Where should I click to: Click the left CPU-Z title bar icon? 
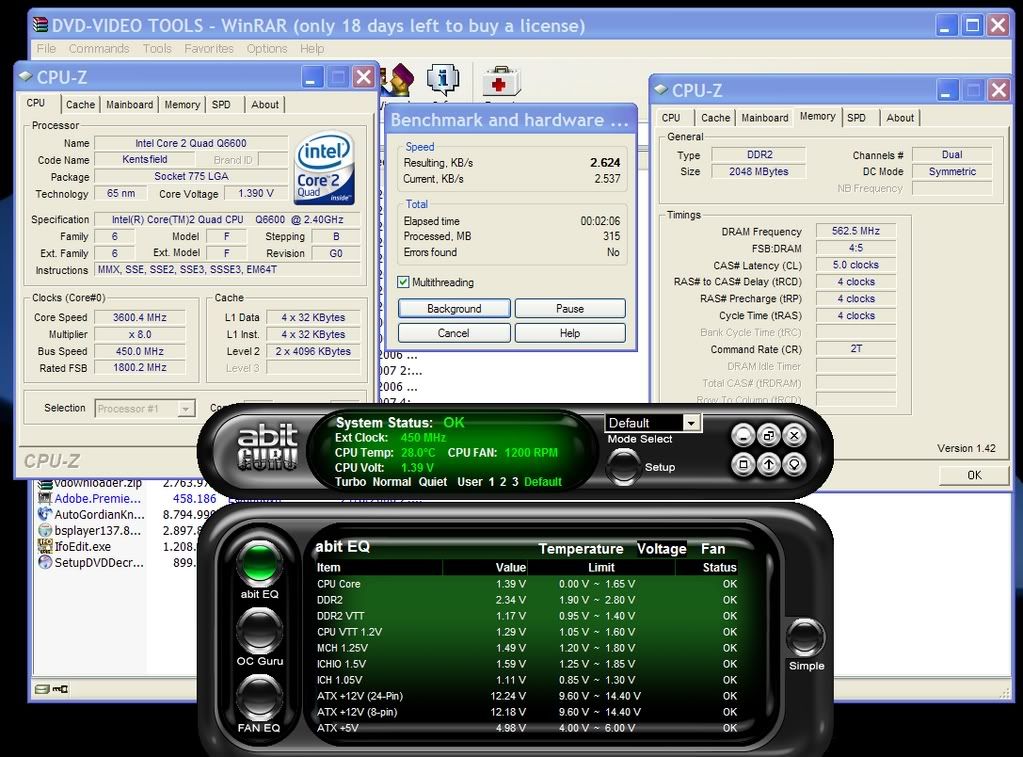tap(26, 76)
